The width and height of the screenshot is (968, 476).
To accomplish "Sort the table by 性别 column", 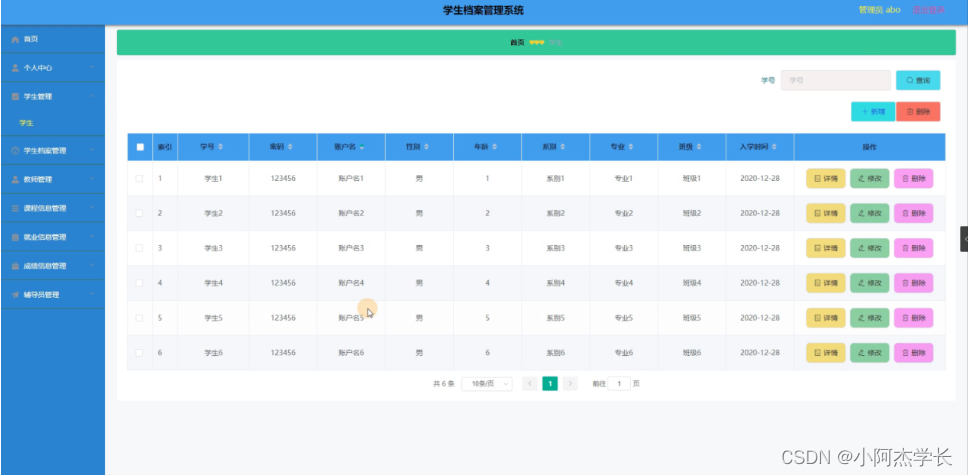I will click(426, 147).
